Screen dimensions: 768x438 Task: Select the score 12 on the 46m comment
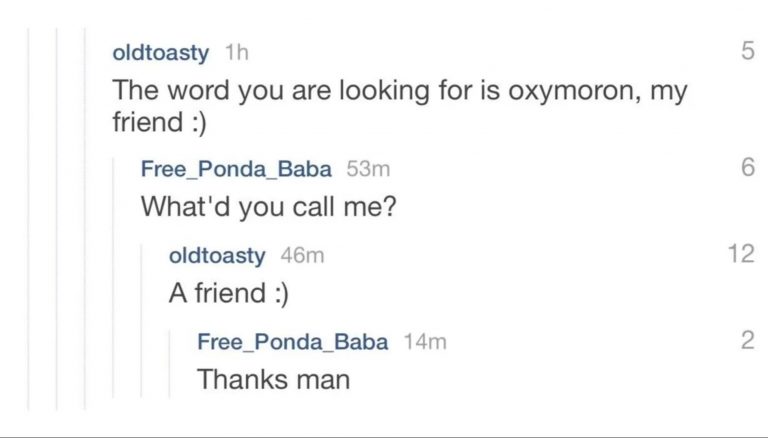coord(741,254)
